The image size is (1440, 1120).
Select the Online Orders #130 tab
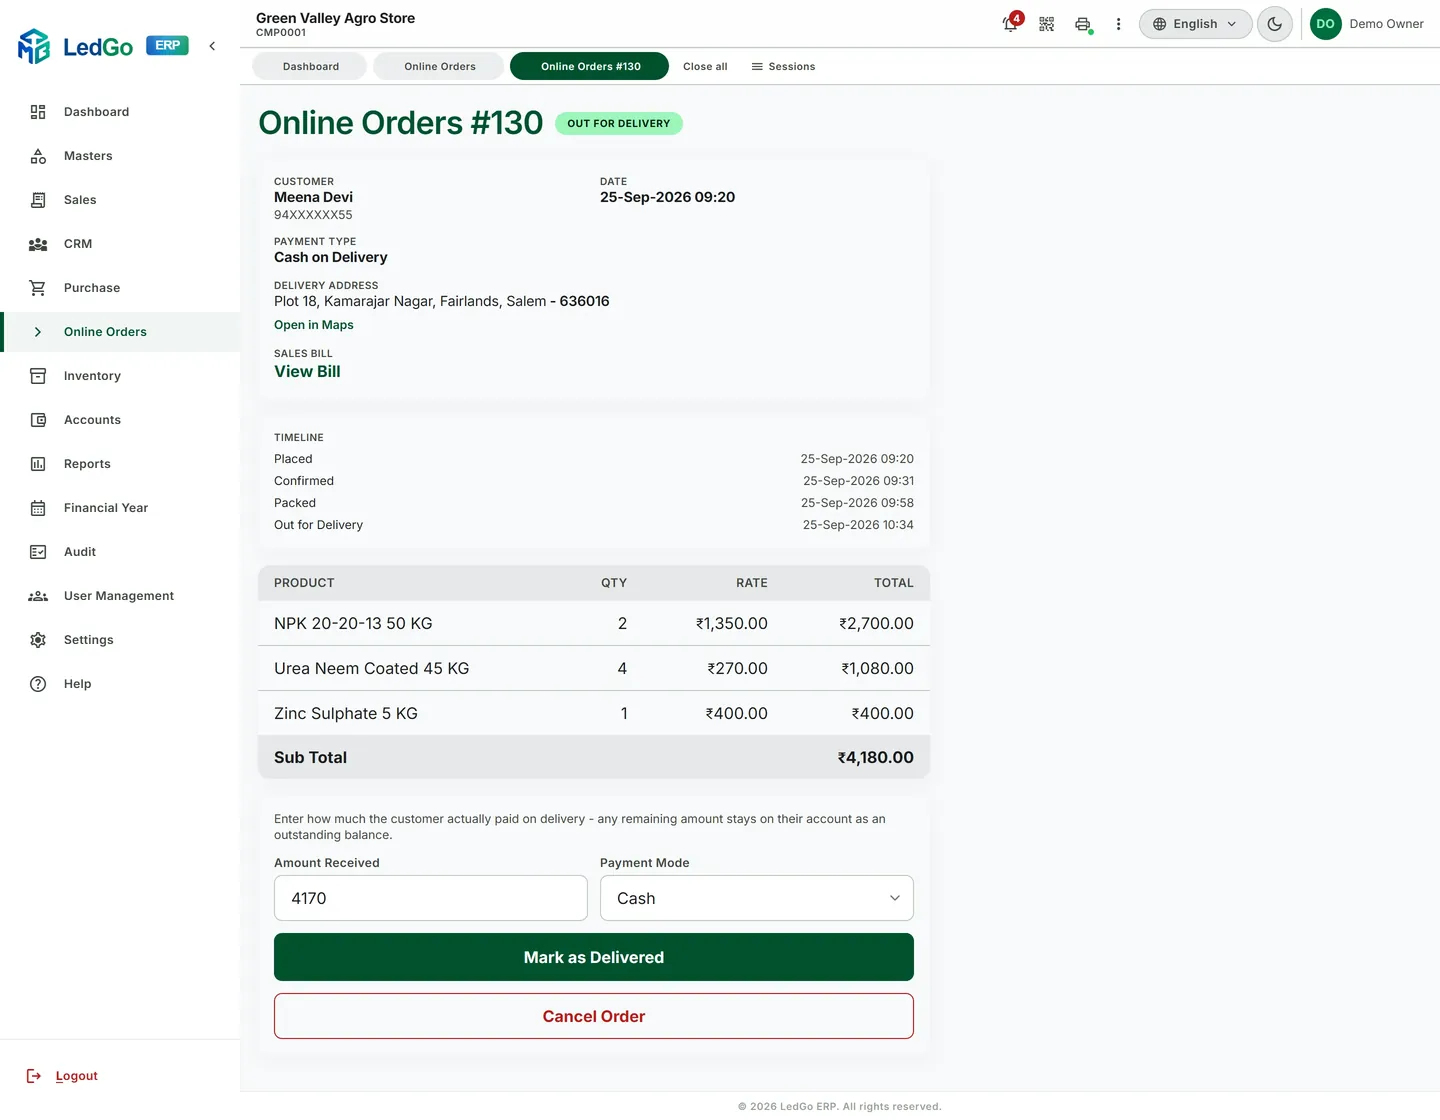tap(590, 66)
